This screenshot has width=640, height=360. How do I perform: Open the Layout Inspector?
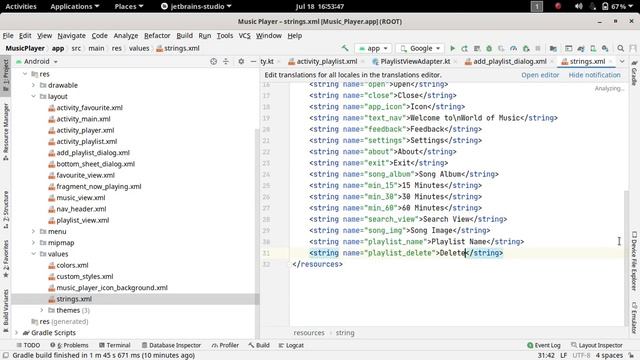coord(596,345)
